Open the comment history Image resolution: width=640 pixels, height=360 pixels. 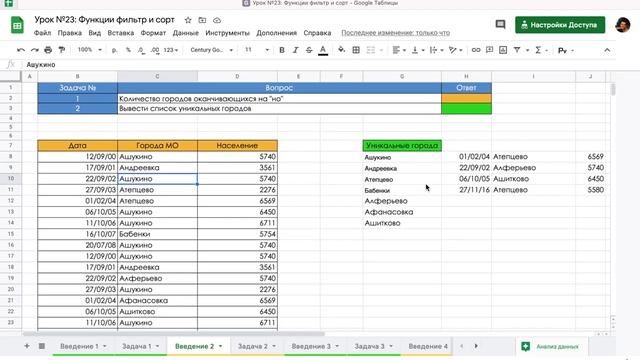coord(500,24)
